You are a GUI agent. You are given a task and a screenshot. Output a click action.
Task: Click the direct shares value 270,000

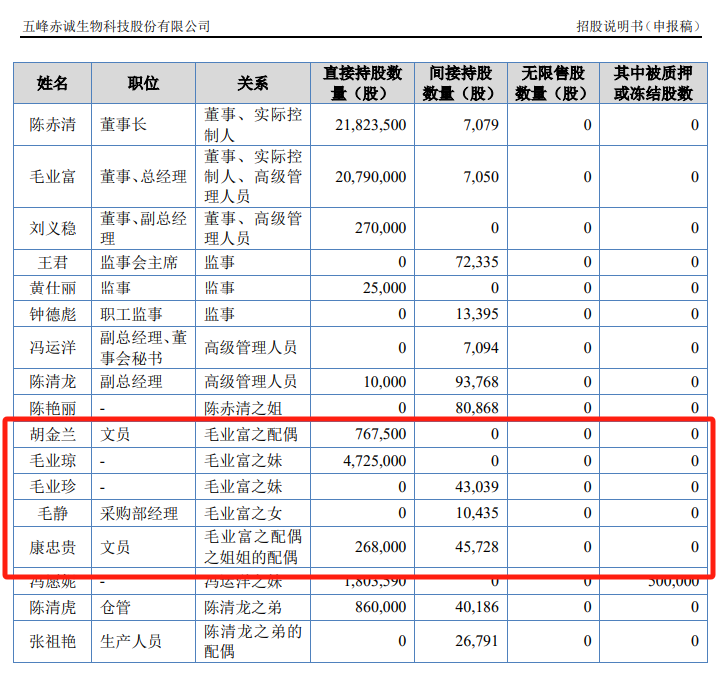coord(380,228)
